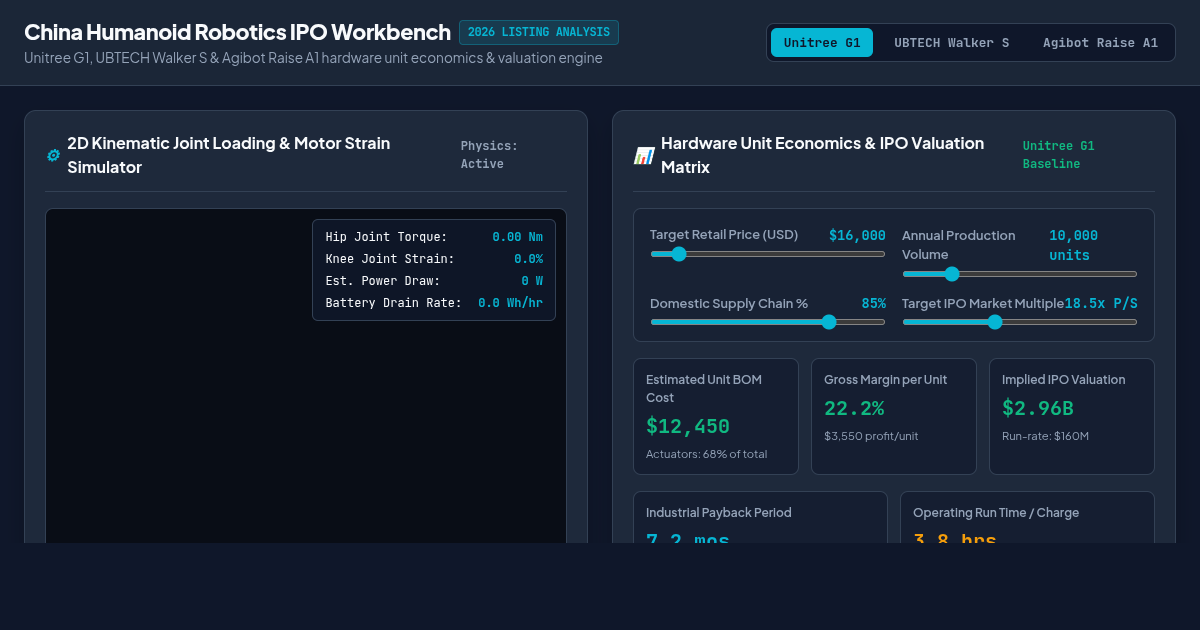Adjust the Annual Production Volume slider
The width and height of the screenshot is (1200, 630).
[x=1020, y=274]
